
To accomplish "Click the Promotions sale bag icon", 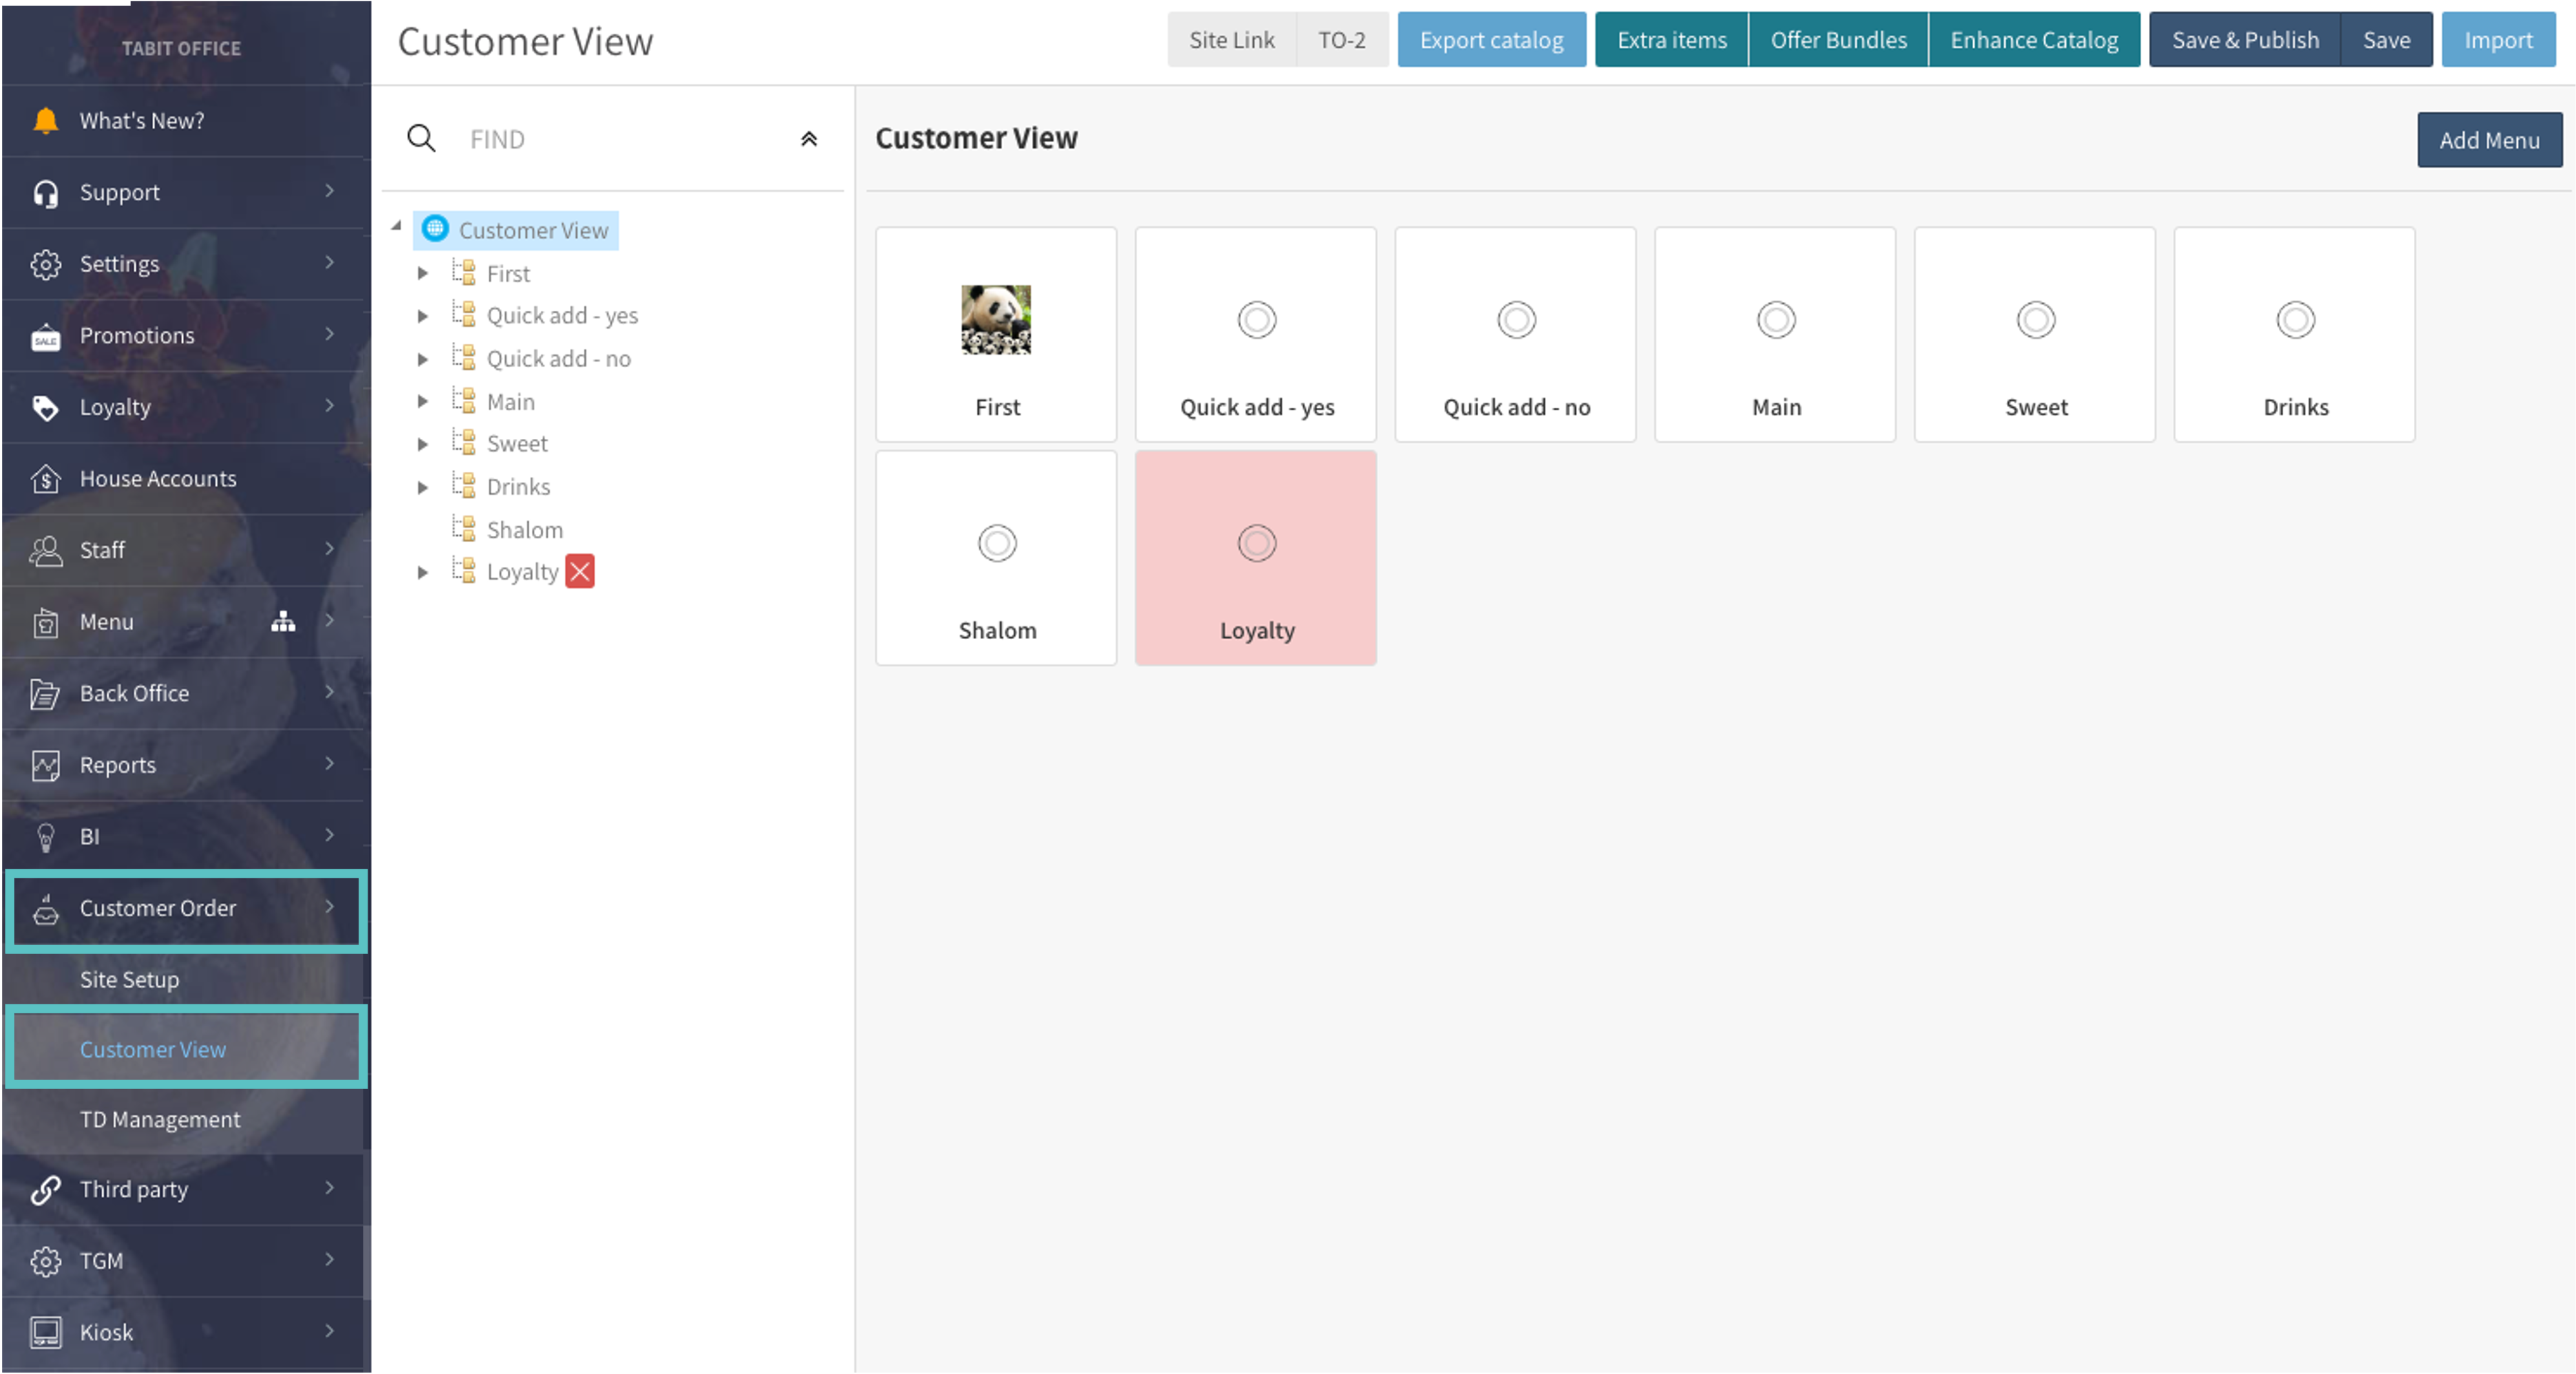I will coord(45,337).
